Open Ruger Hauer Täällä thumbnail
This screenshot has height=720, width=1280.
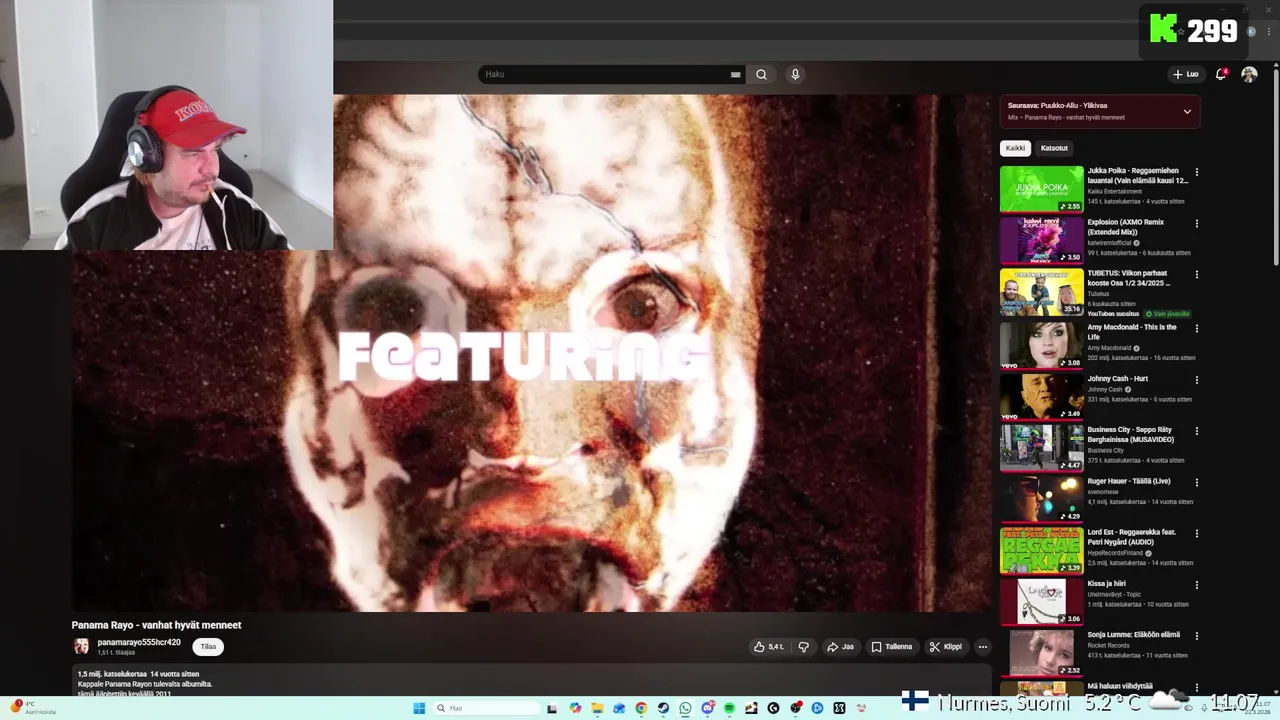(1041, 499)
